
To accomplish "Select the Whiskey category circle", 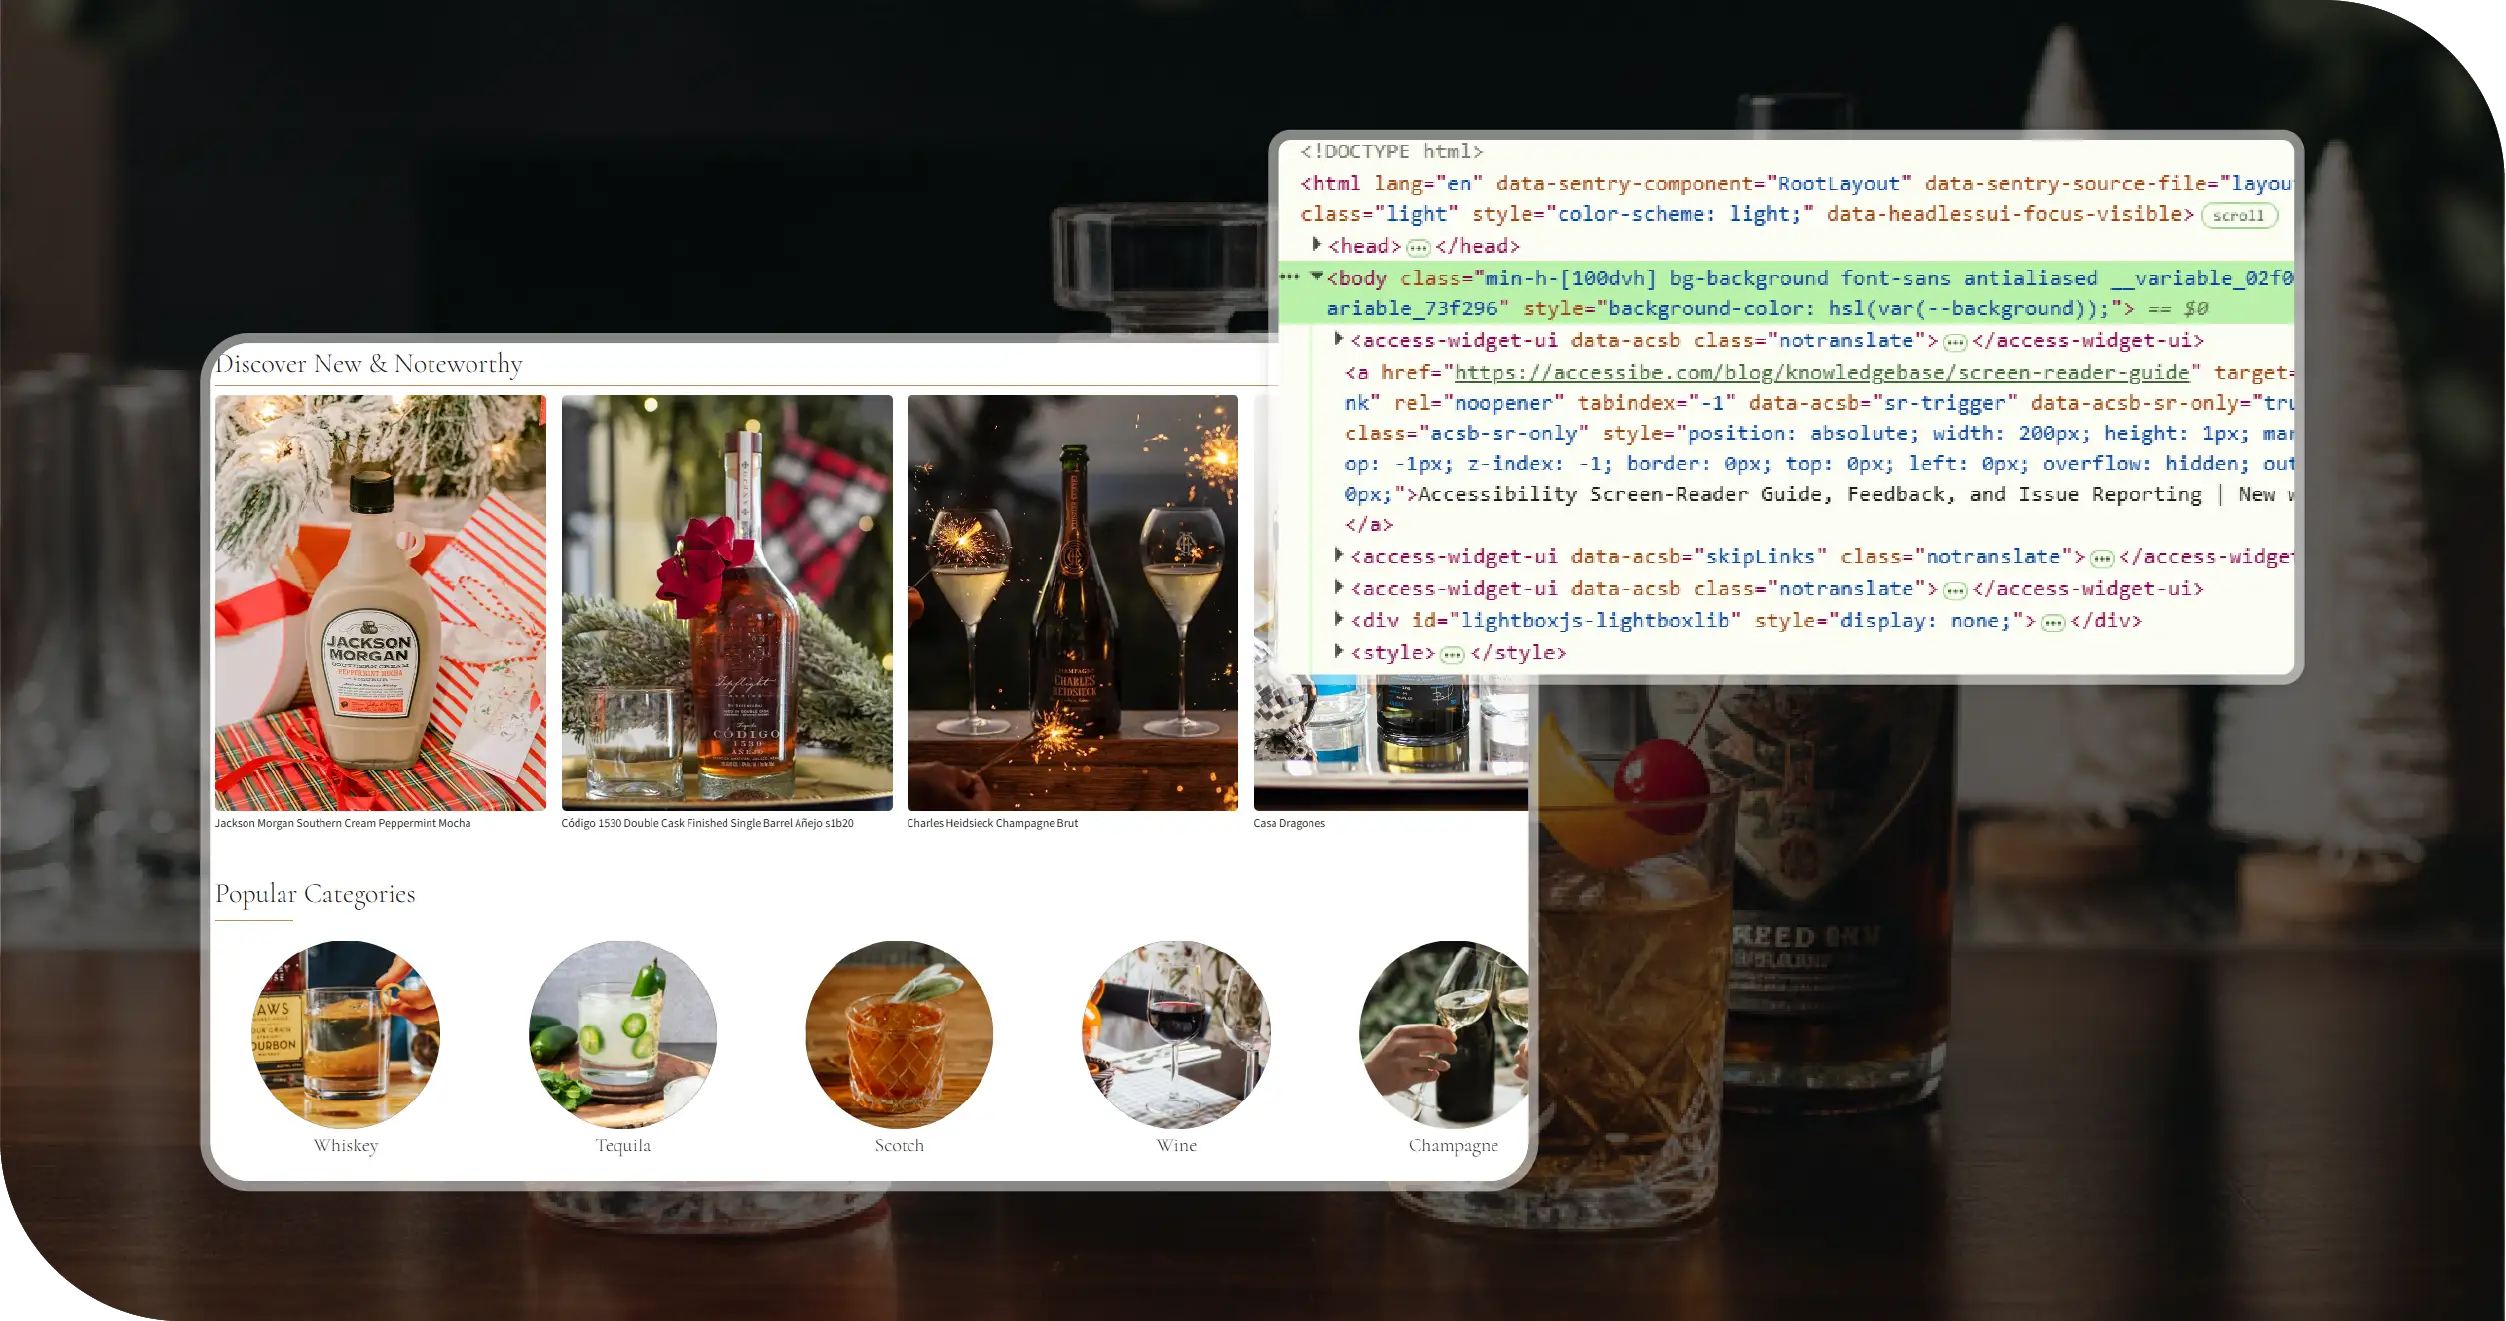I will (345, 1034).
